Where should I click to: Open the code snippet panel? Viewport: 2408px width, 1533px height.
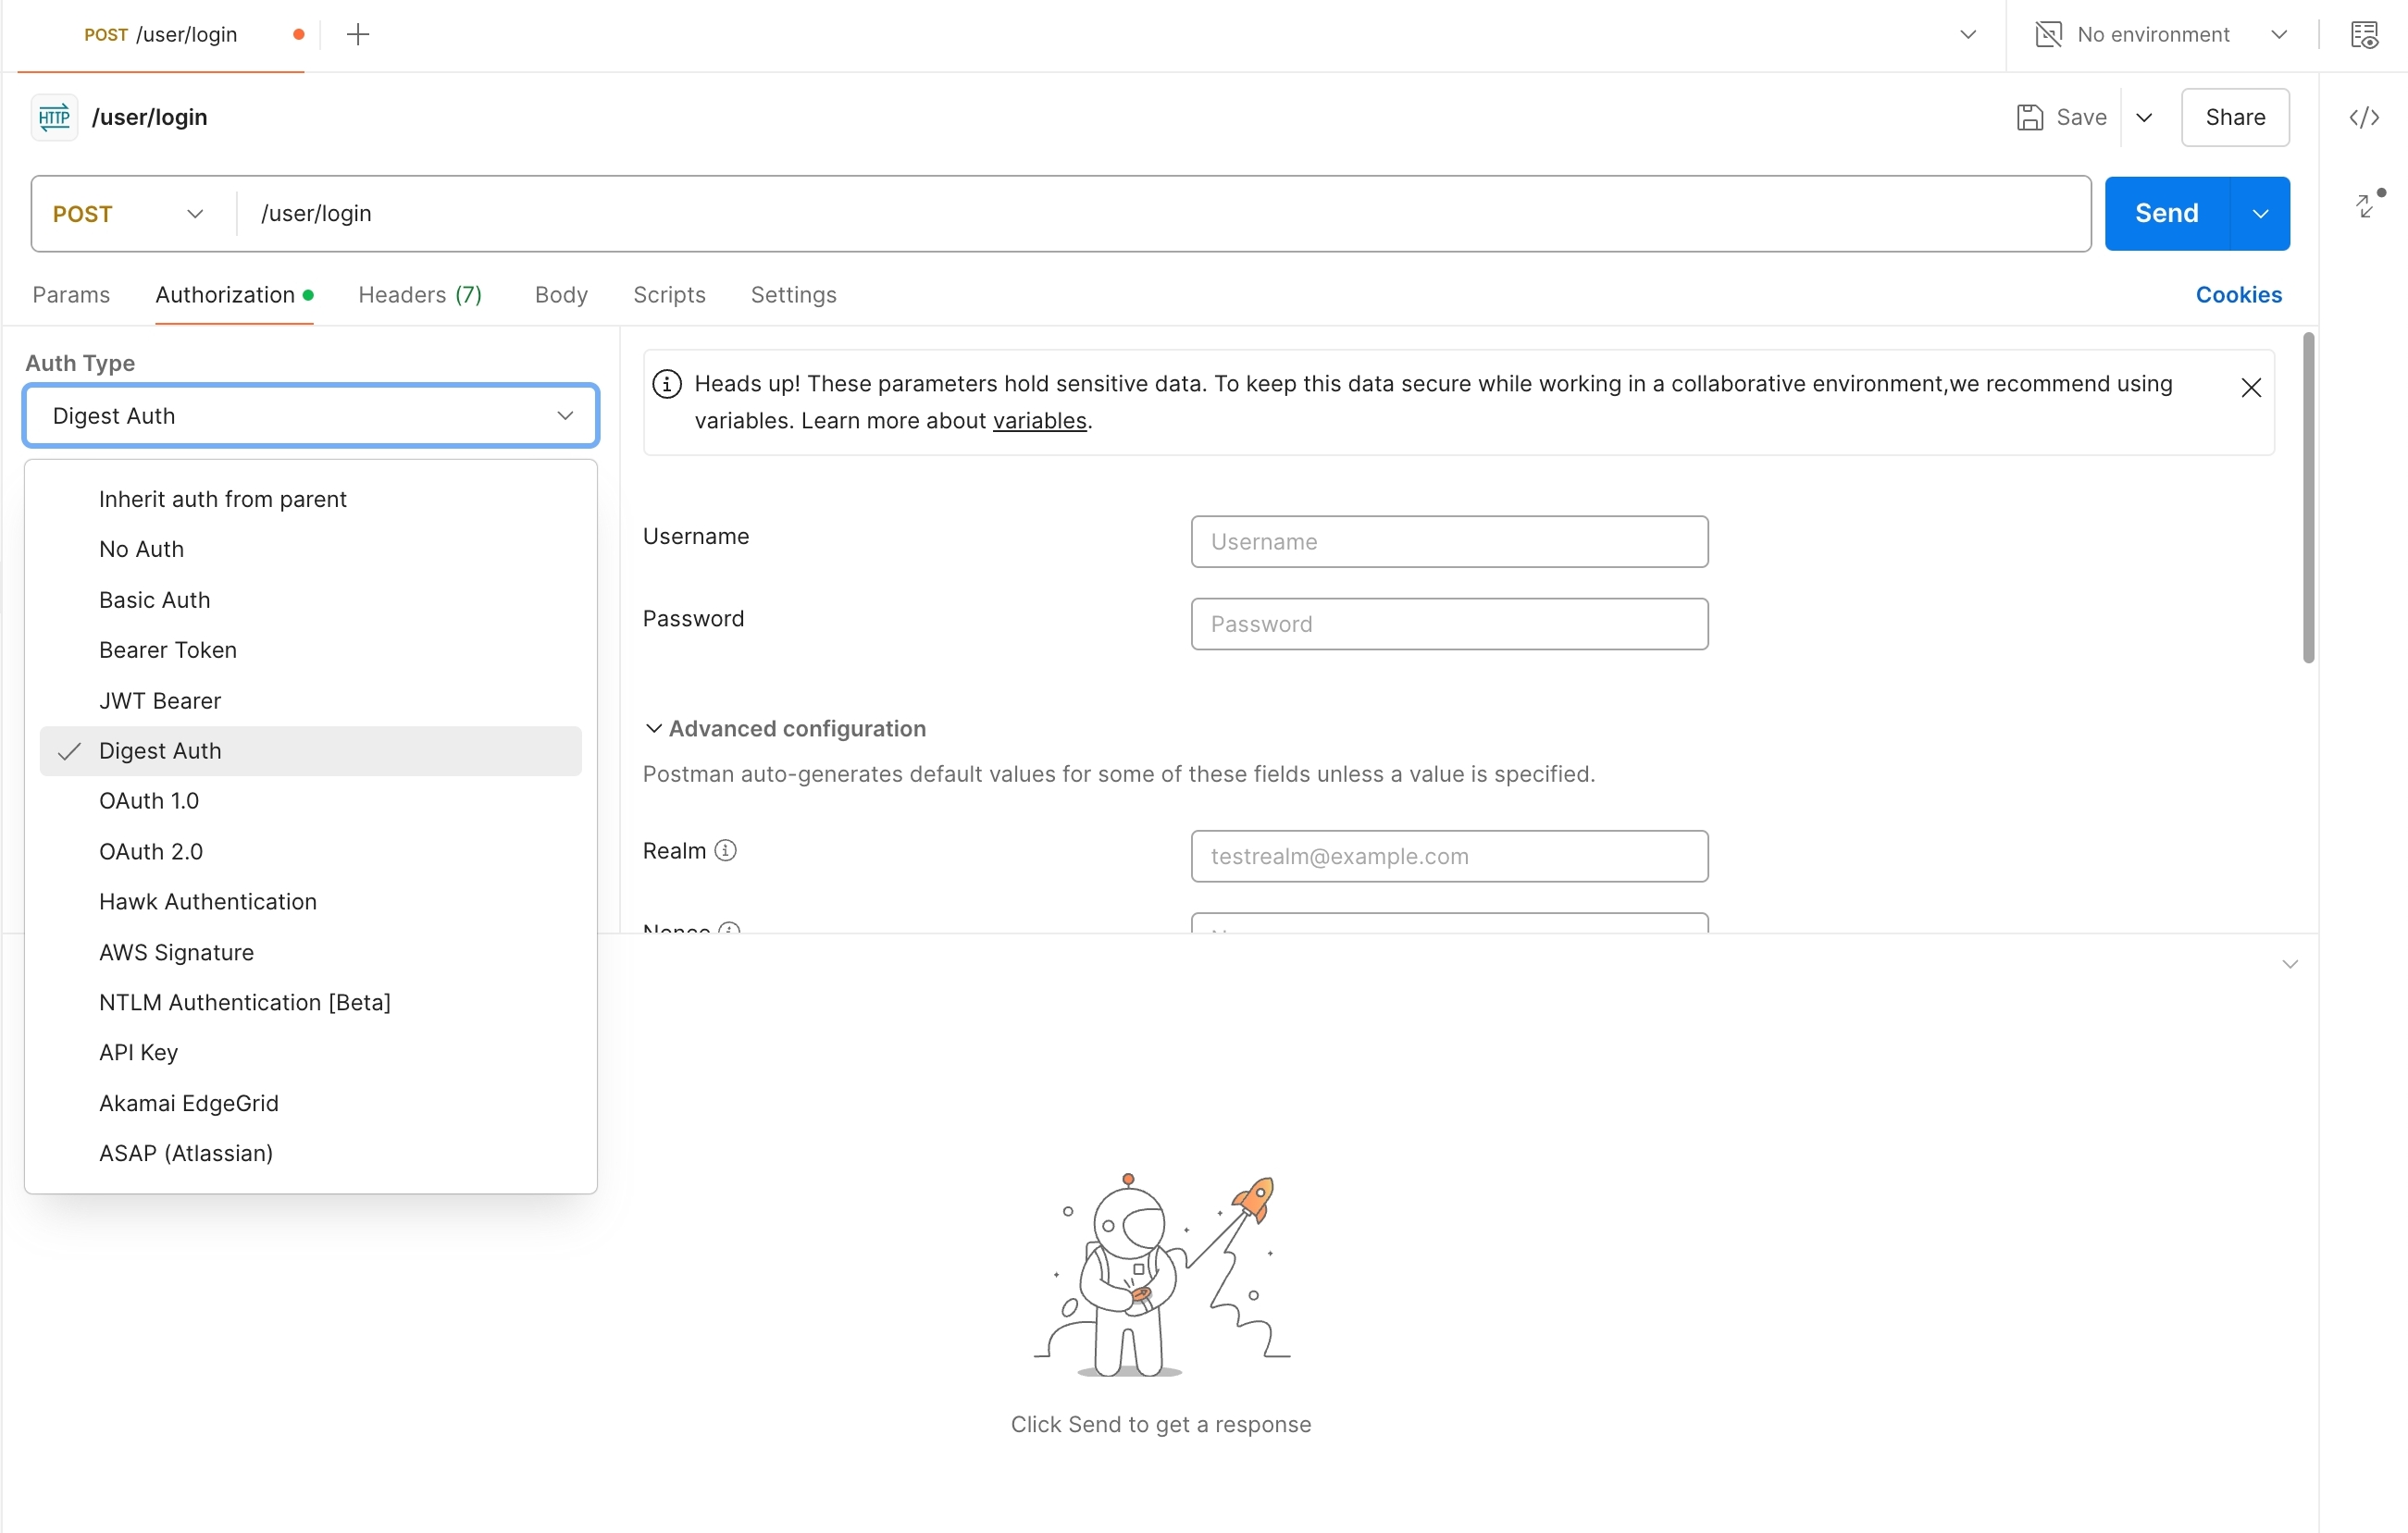2364,117
